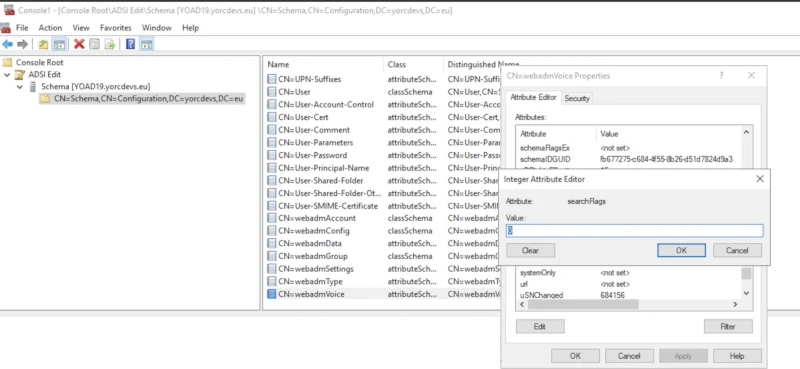800x369 pixels.
Task: Open the Action menu
Action: tap(51, 28)
